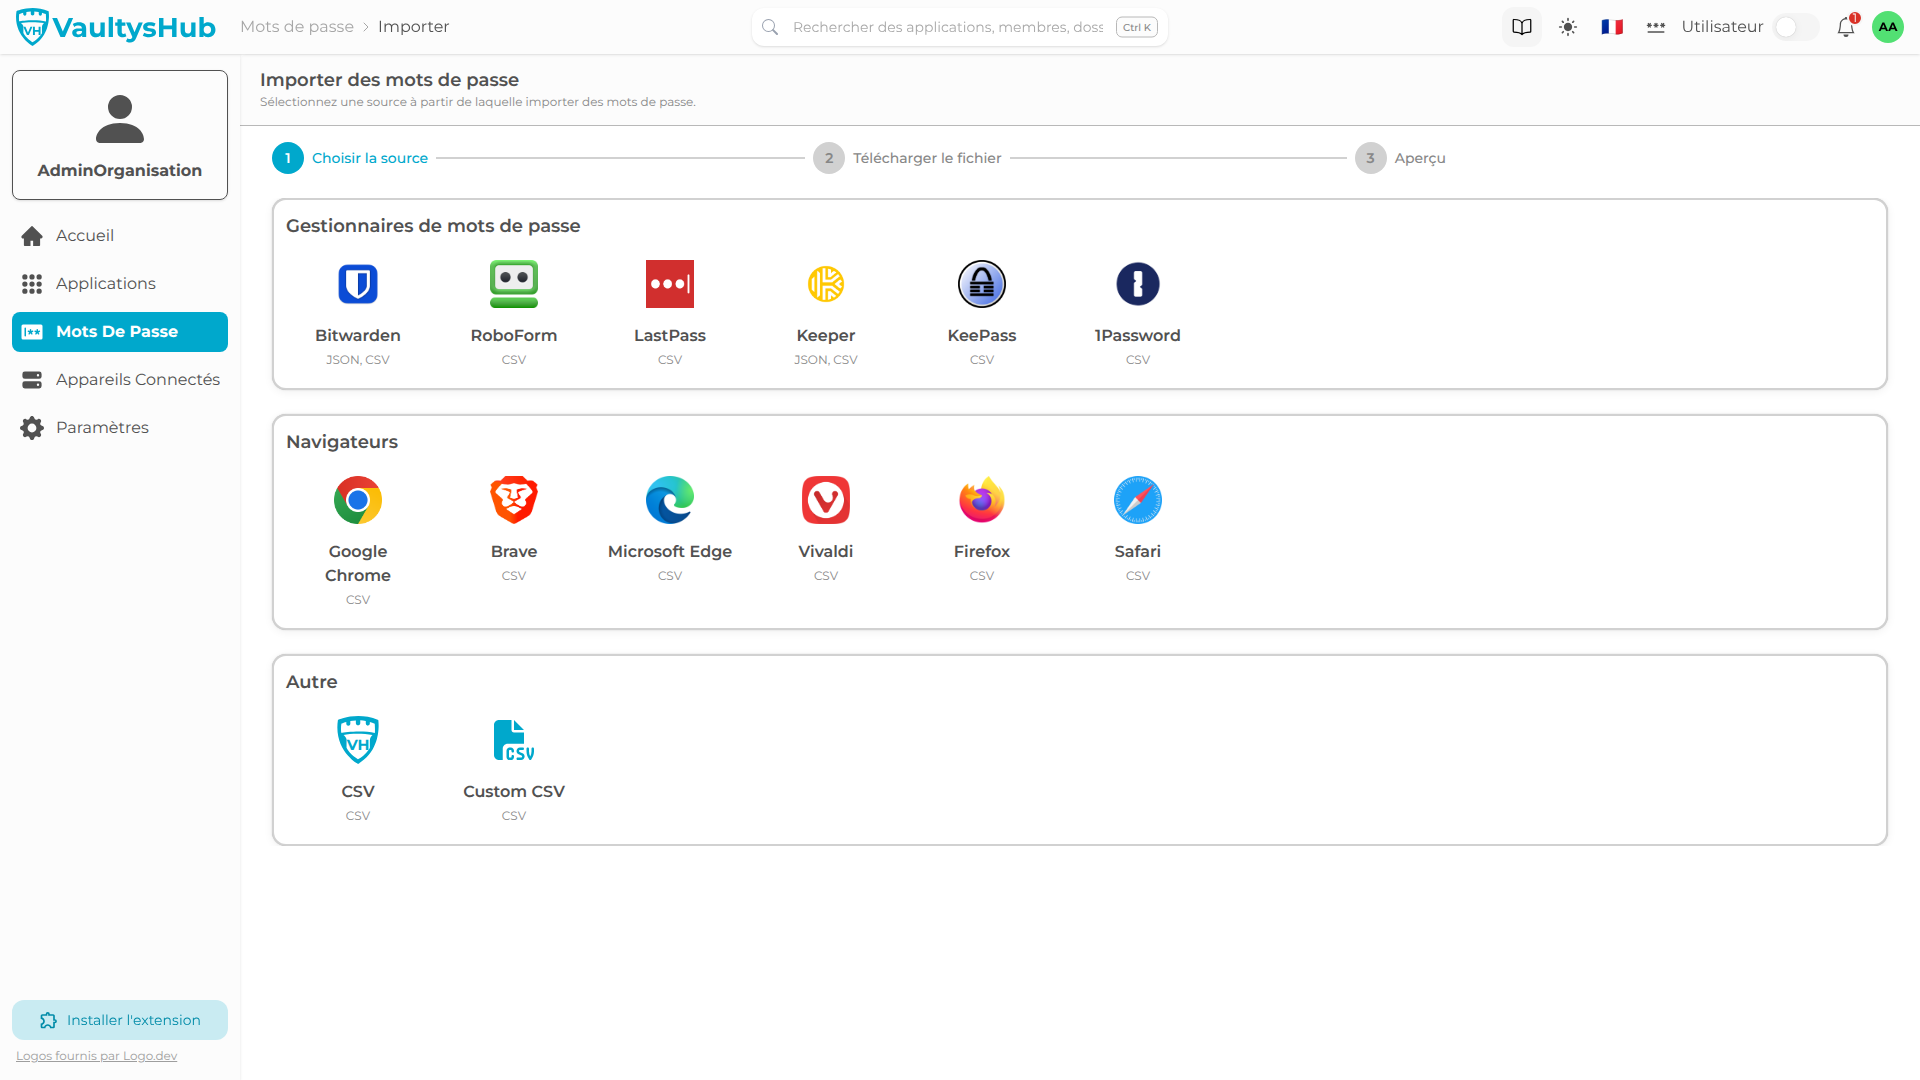The width and height of the screenshot is (1920, 1080).
Task: Open the AdminOrganisation profile card
Action: [120, 135]
